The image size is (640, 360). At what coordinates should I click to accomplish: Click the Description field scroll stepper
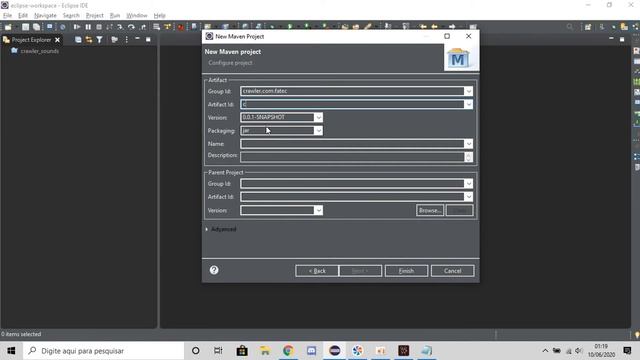pyautogui.click(x=469, y=157)
